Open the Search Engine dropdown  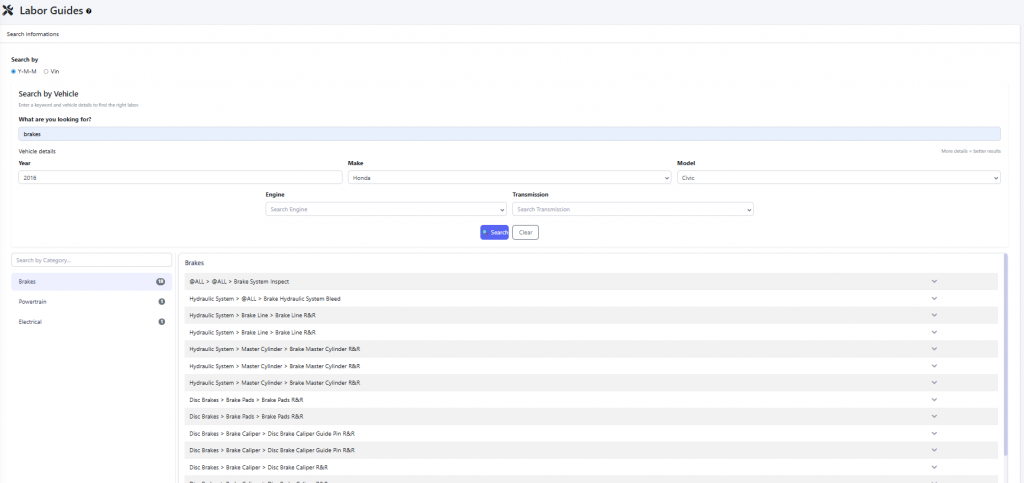point(385,209)
